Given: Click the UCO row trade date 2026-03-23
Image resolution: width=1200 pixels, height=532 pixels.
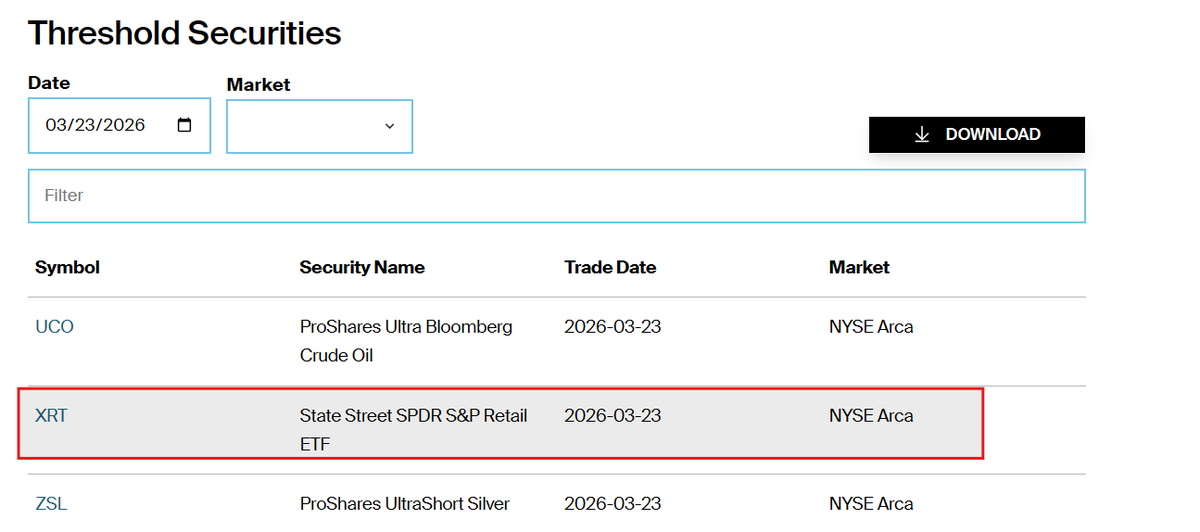Looking at the screenshot, I should 613,327.
